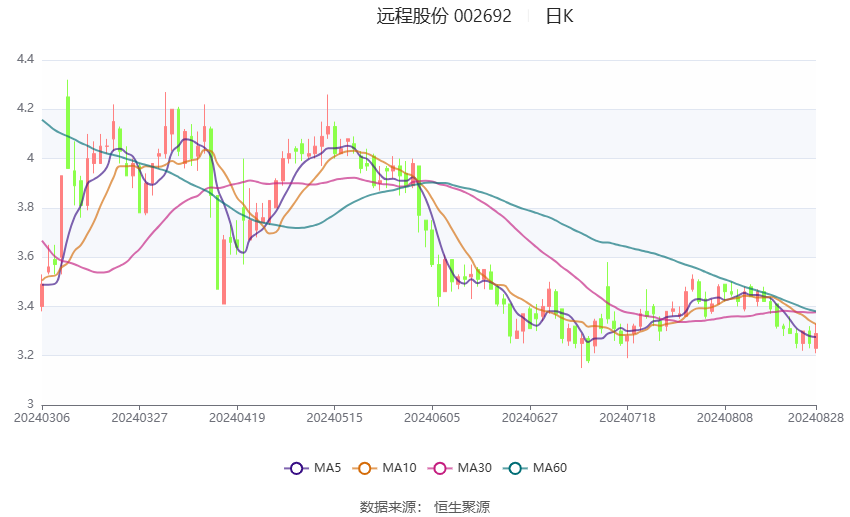Click the 20240419 date axis label
Image resolution: width=850 pixels, height=517 pixels.
(237, 418)
